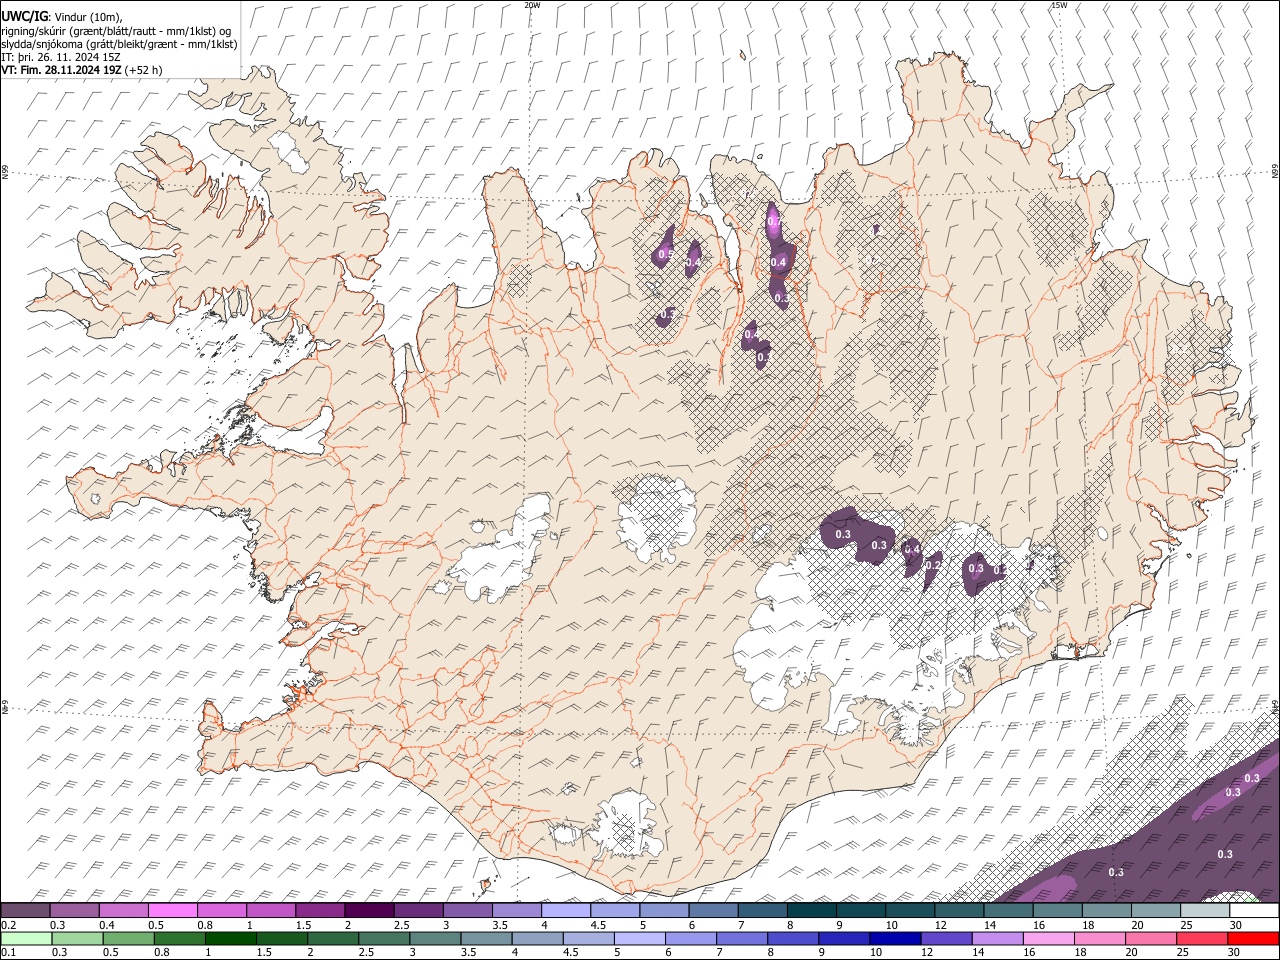Click the 'rigning/skúrir' legend description line
Screen dimensions: 1280x960
(x=116, y=31)
